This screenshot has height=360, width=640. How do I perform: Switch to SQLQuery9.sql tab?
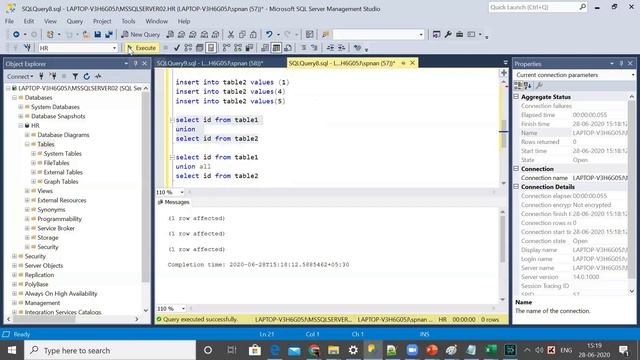coord(210,63)
